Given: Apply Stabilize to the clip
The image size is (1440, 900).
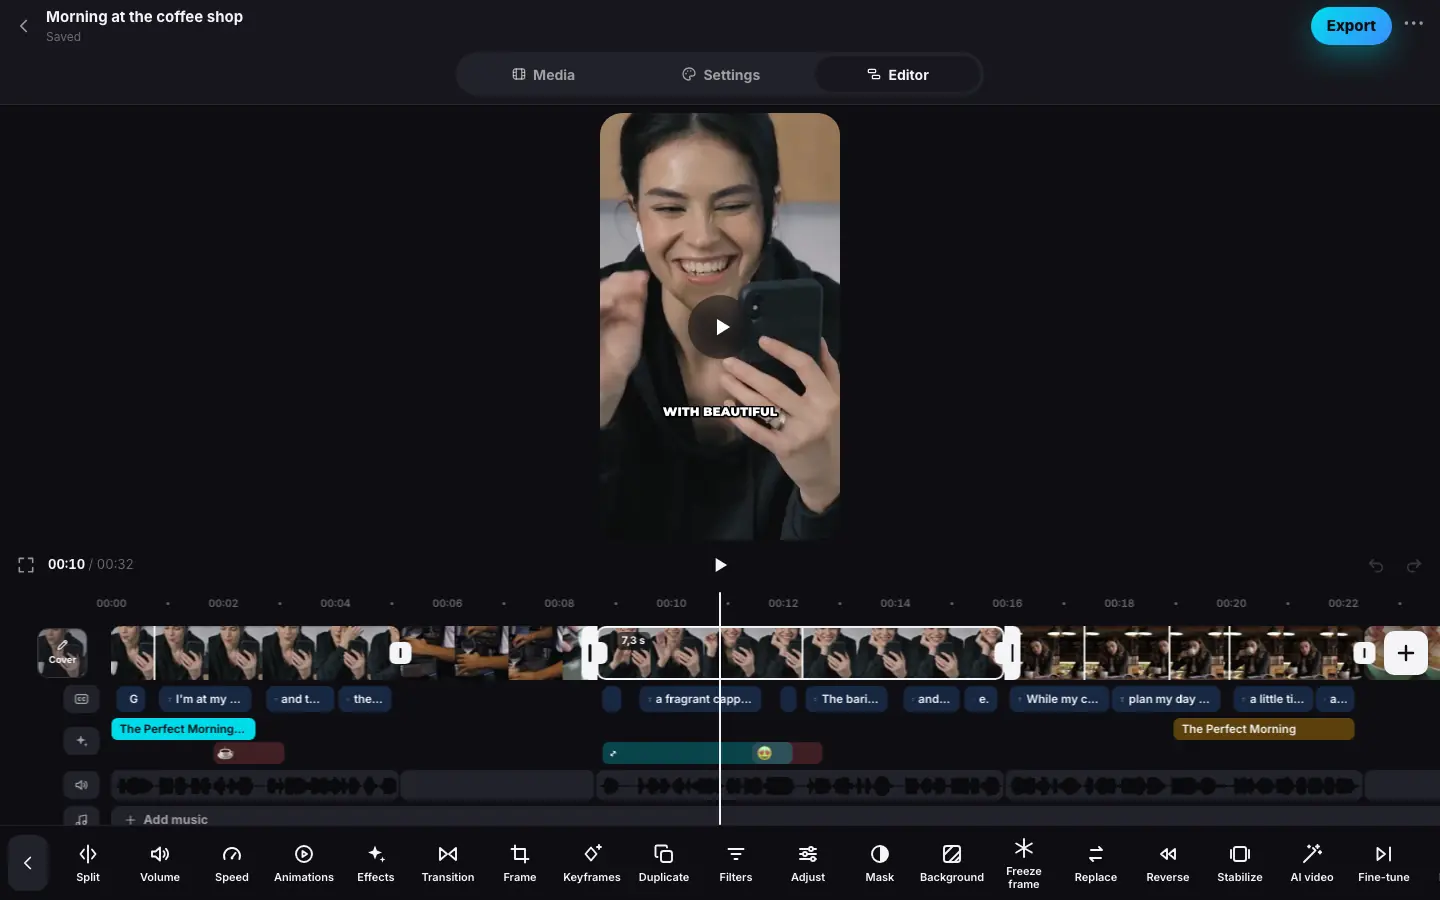Looking at the screenshot, I should [x=1240, y=863].
